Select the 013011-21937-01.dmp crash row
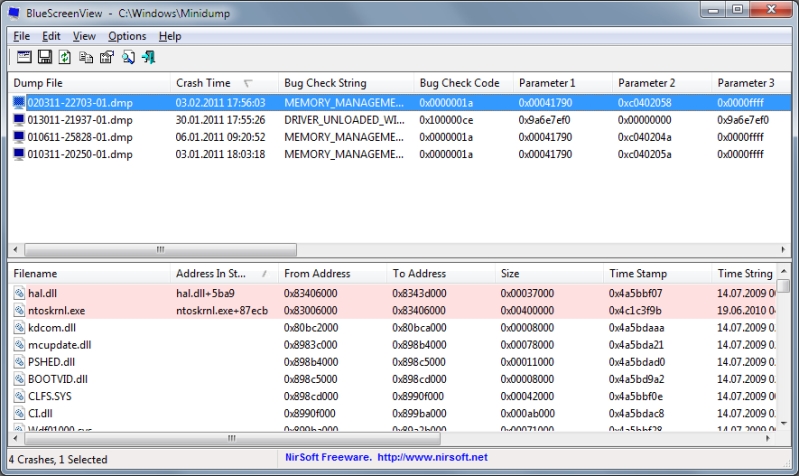The width and height of the screenshot is (799, 476). (400, 120)
